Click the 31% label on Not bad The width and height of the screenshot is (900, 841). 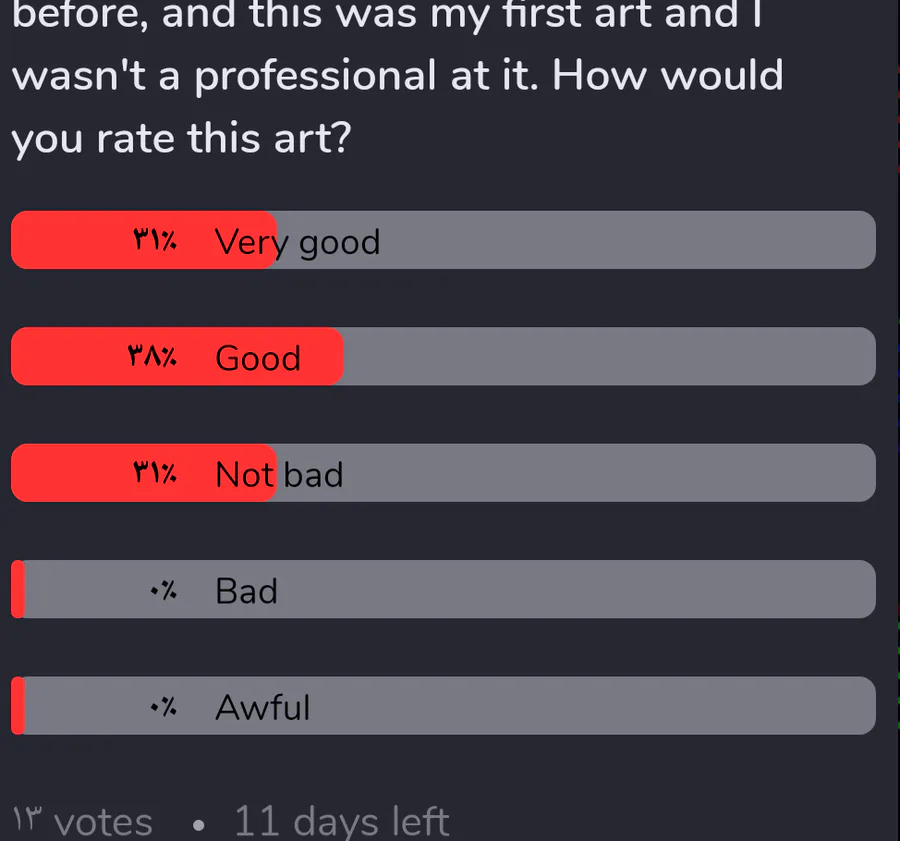155,473
